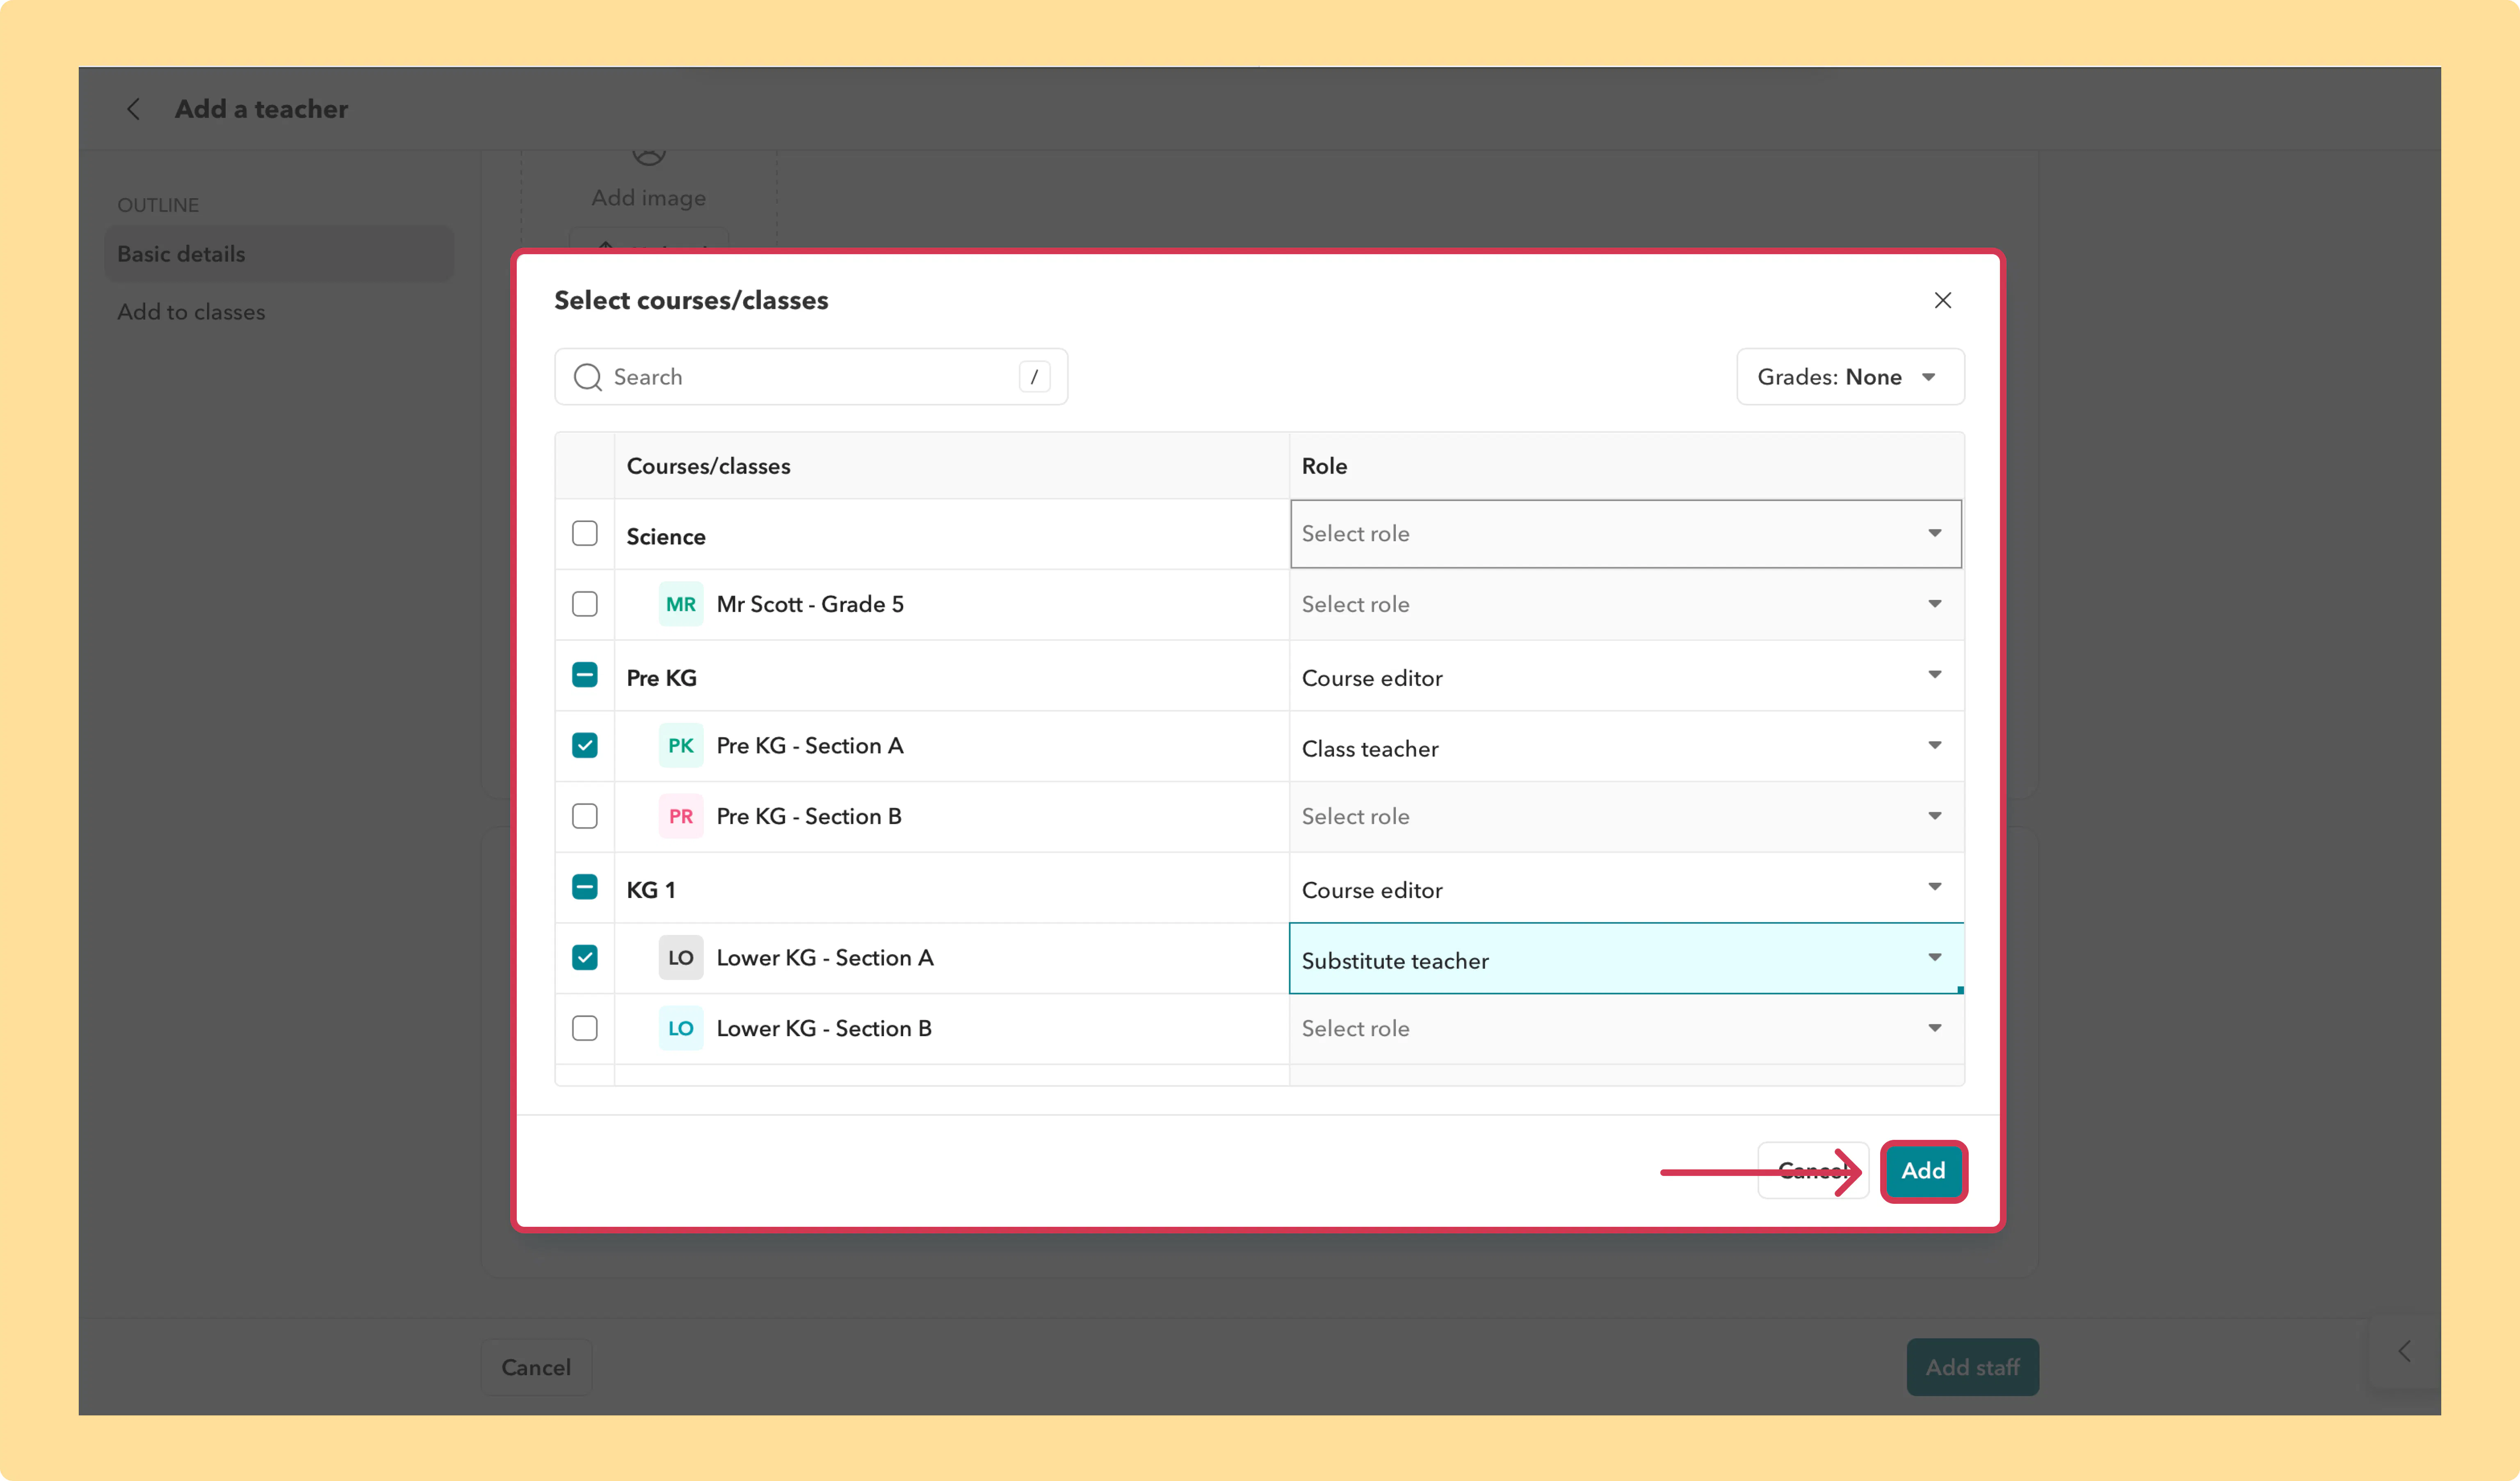This screenshot has height=1481, width=2520.
Task: Click the slash shortcut key badge
Action: point(1034,377)
